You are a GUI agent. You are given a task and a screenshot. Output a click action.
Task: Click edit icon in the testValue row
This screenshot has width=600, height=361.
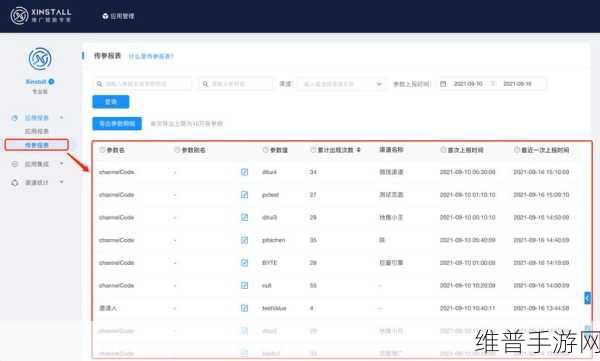point(245,308)
